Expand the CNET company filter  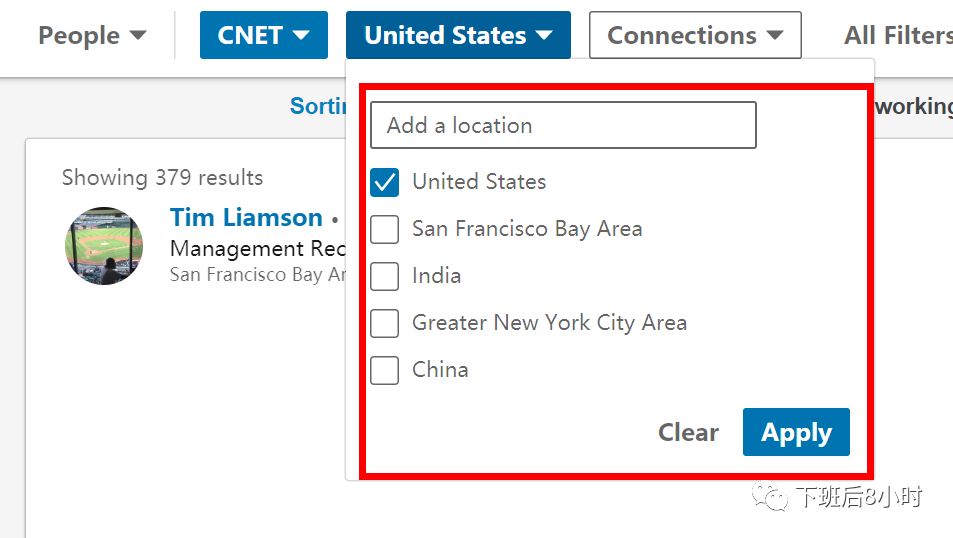click(x=264, y=36)
